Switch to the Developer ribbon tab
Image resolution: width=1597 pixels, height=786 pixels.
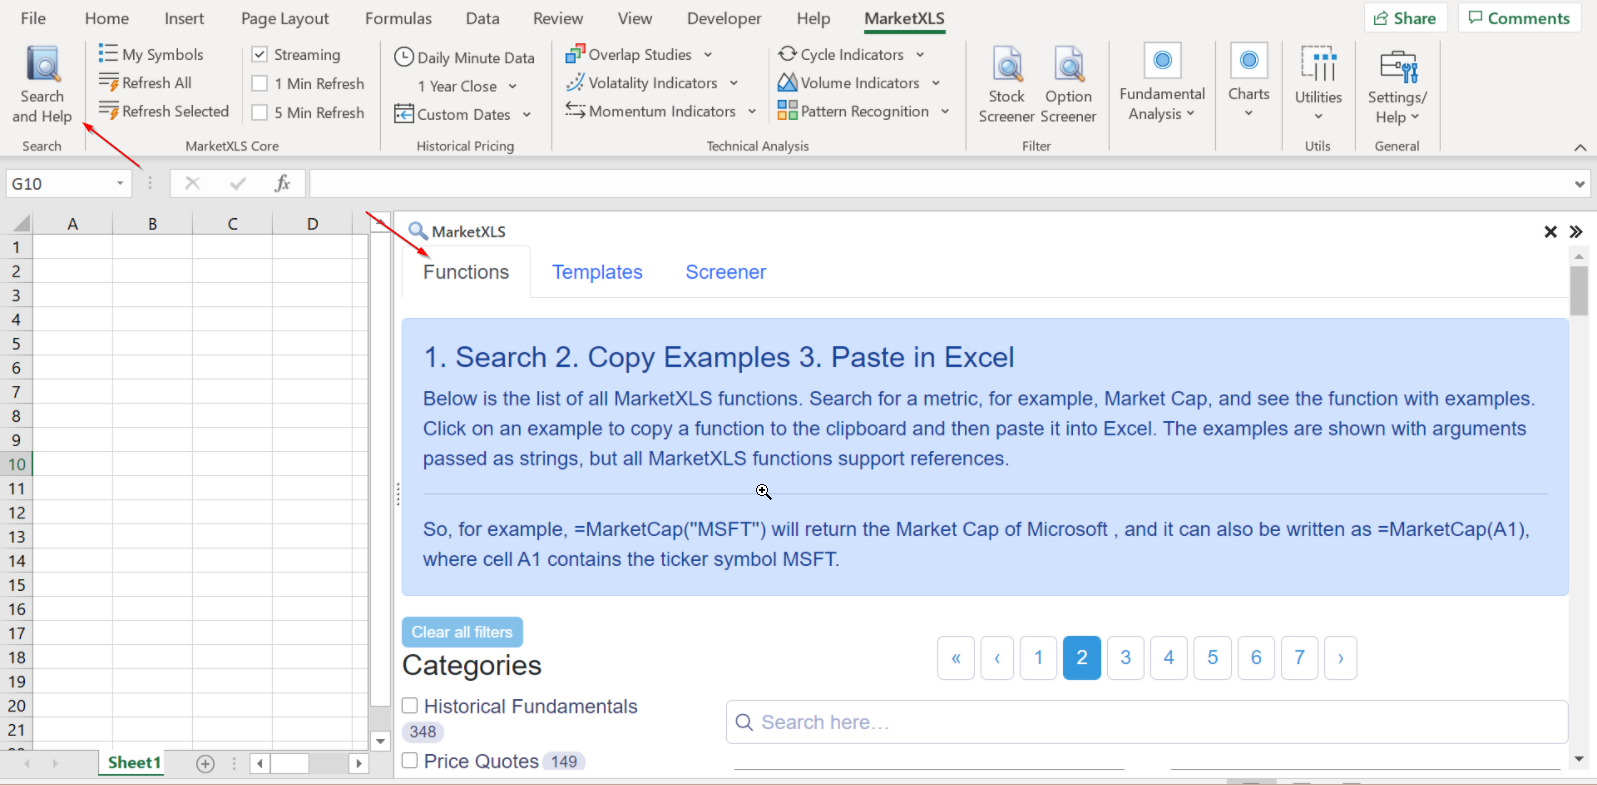pos(724,18)
